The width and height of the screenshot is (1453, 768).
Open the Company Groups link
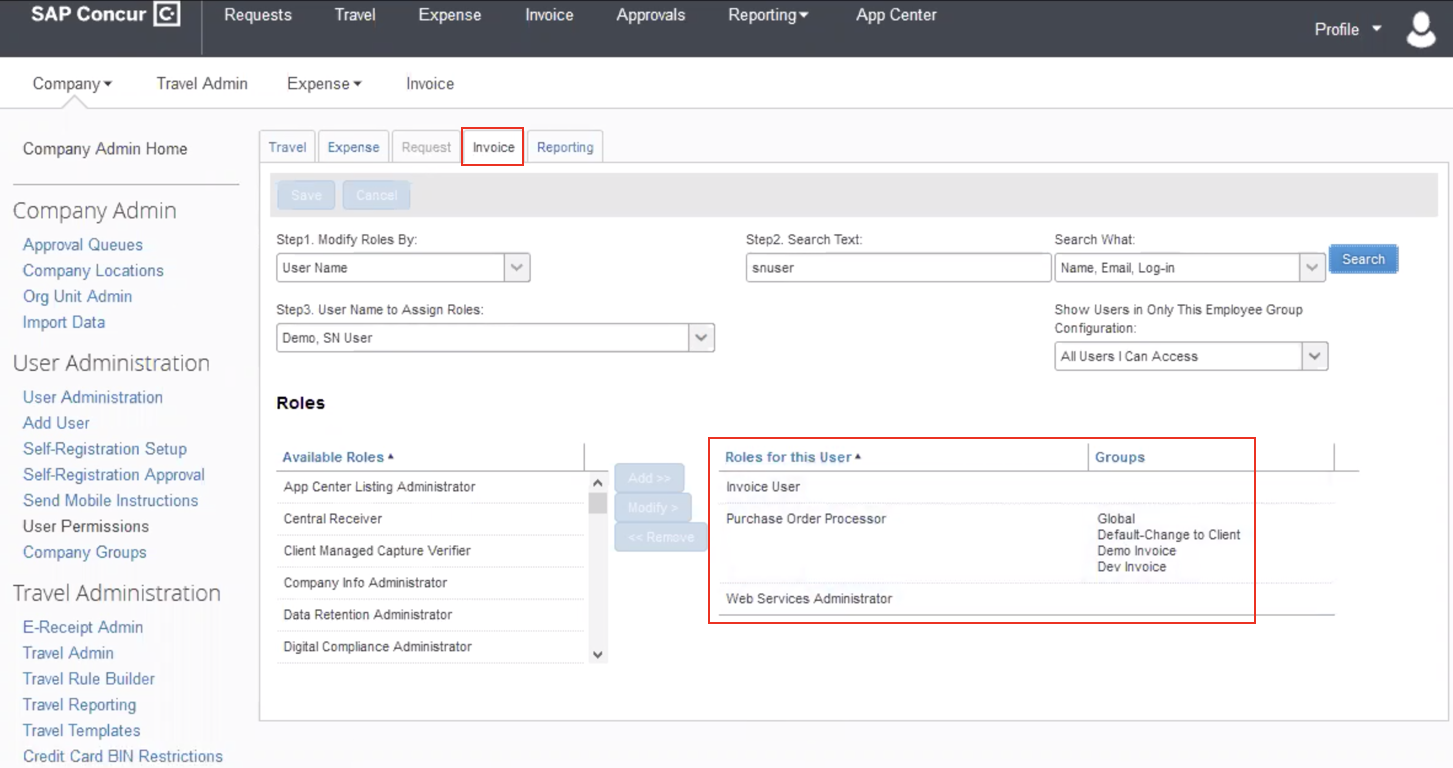85,553
